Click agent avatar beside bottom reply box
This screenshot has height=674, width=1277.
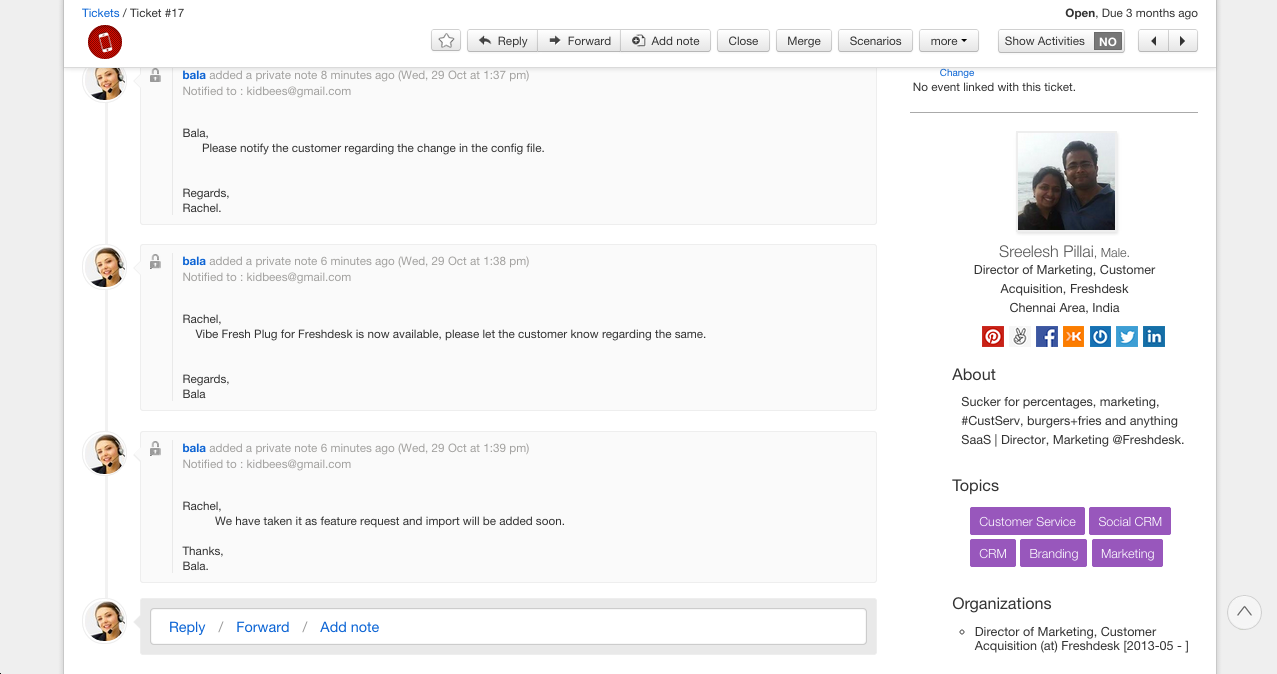click(106, 621)
